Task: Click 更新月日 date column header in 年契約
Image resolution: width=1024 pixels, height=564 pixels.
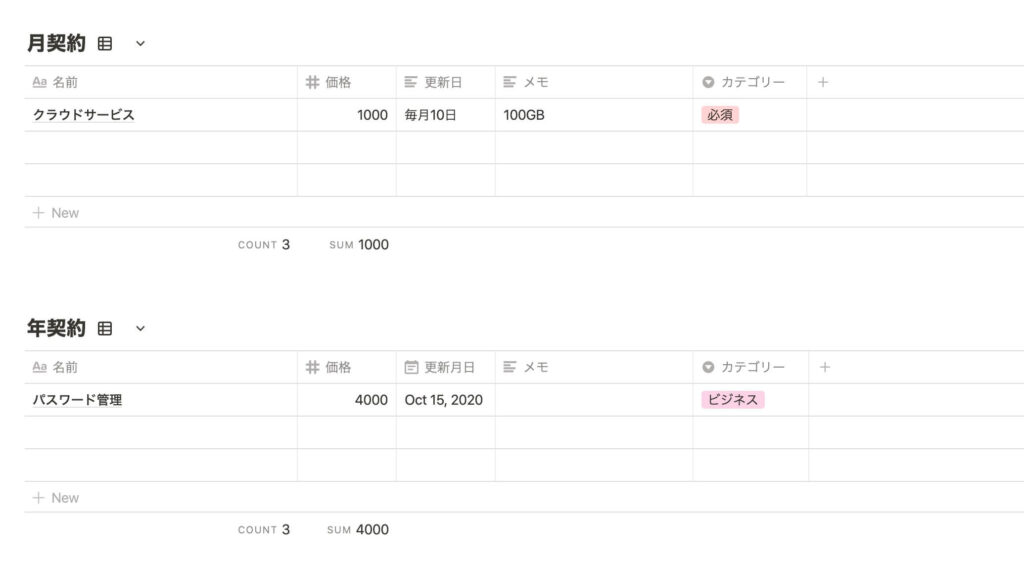Action: point(445,367)
